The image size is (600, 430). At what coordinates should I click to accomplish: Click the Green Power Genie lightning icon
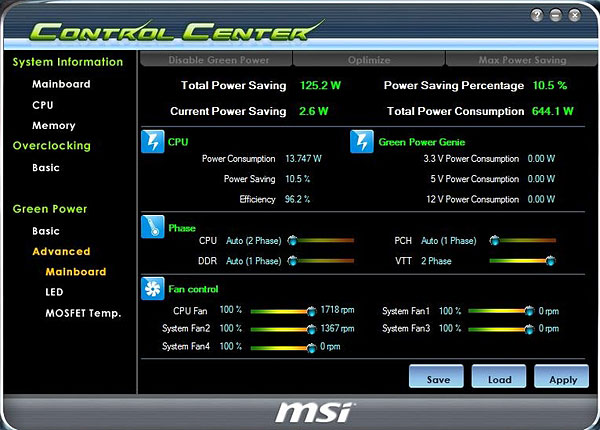point(362,142)
